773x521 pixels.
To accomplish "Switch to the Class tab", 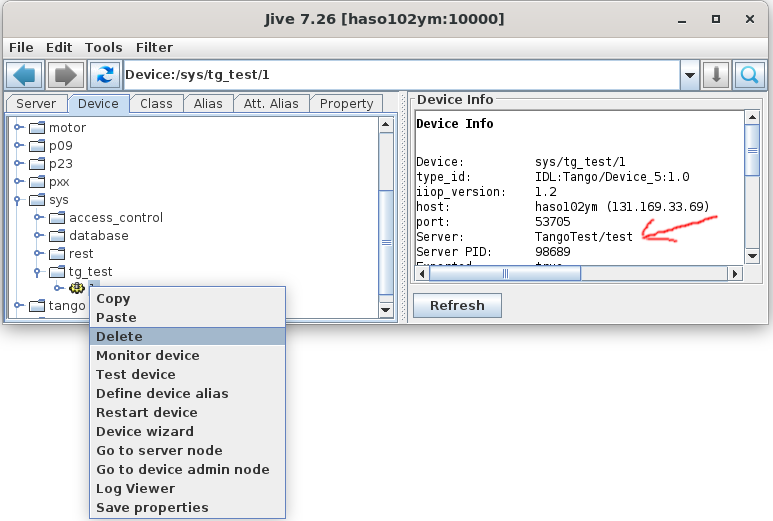I will (x=156, y=104).
